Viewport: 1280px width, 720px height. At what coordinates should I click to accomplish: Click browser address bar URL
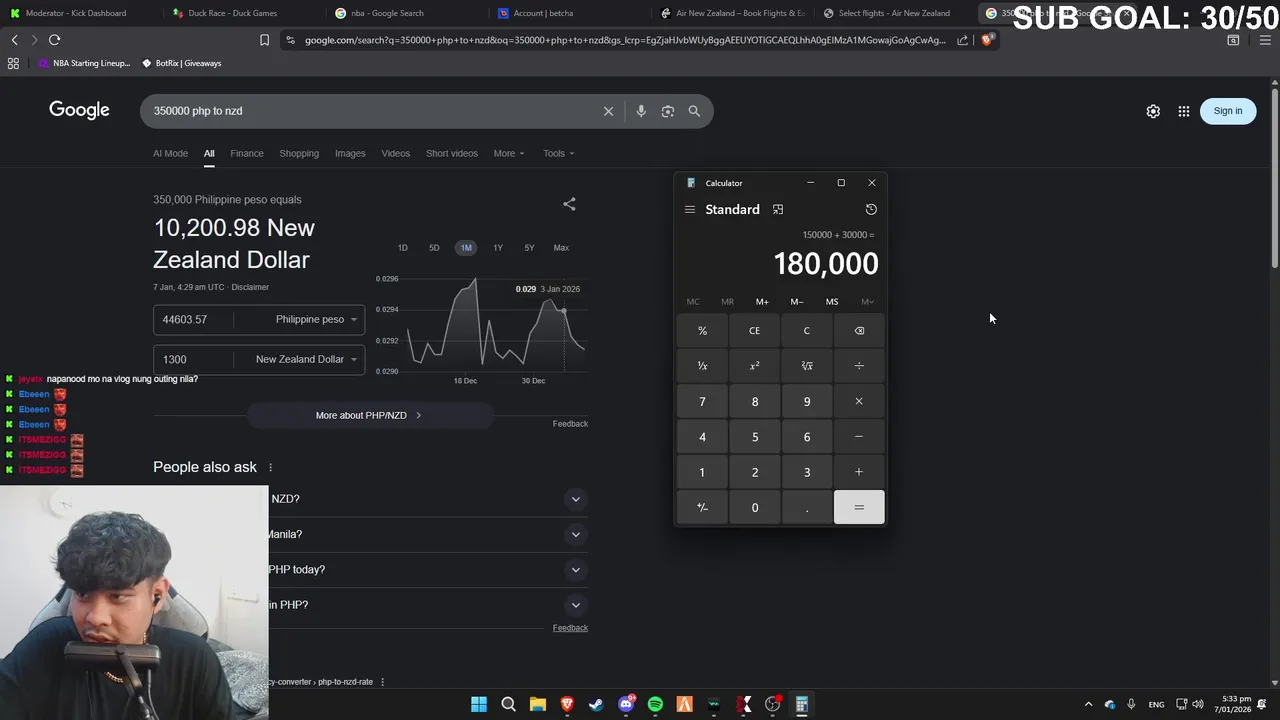point(624,40)
